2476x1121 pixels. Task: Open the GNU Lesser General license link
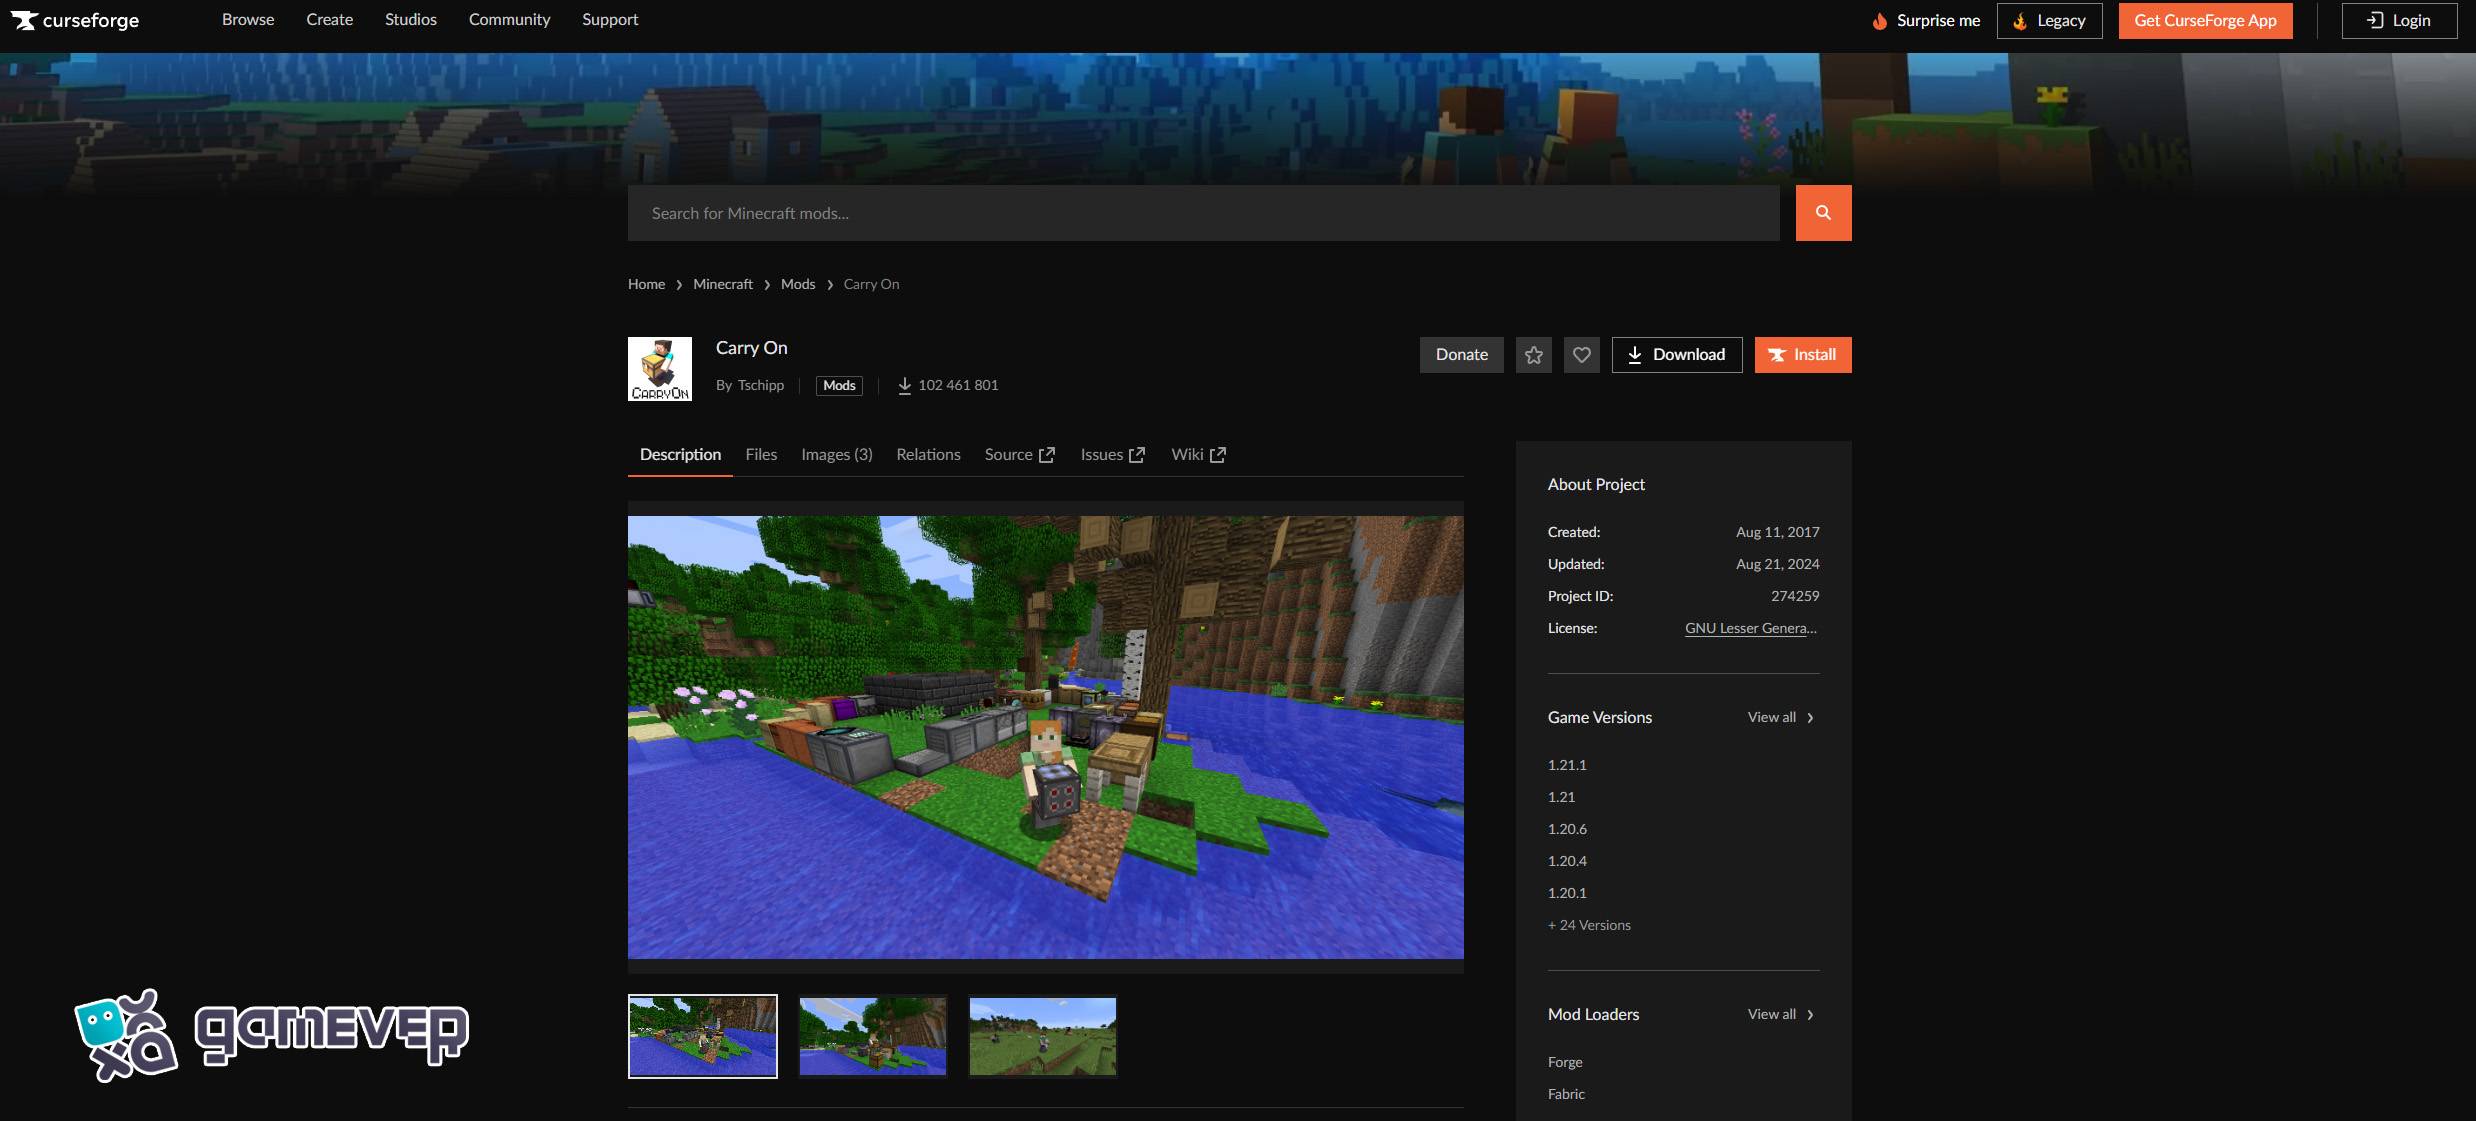[x=1750, y=628]
